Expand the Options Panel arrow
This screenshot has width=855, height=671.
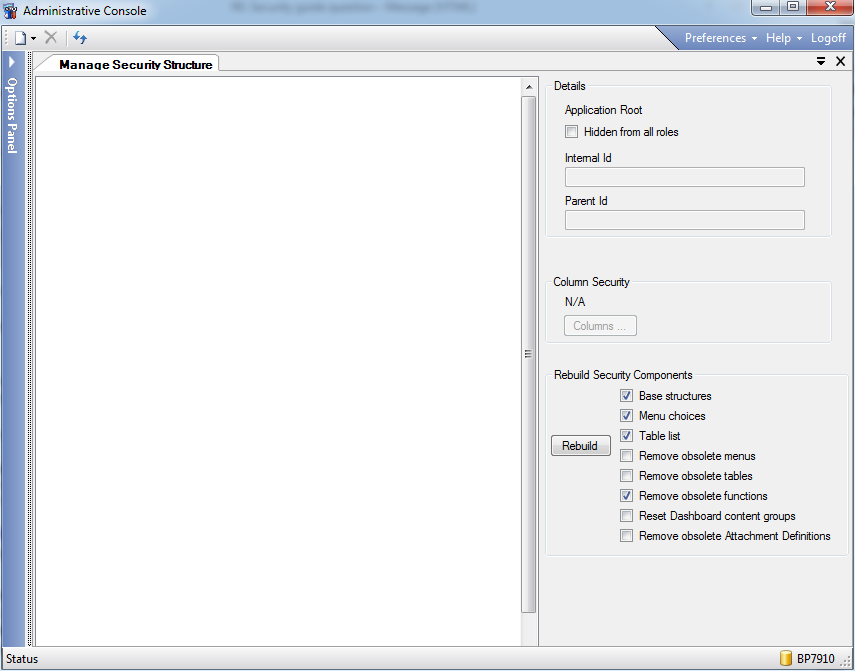point(11,62)
